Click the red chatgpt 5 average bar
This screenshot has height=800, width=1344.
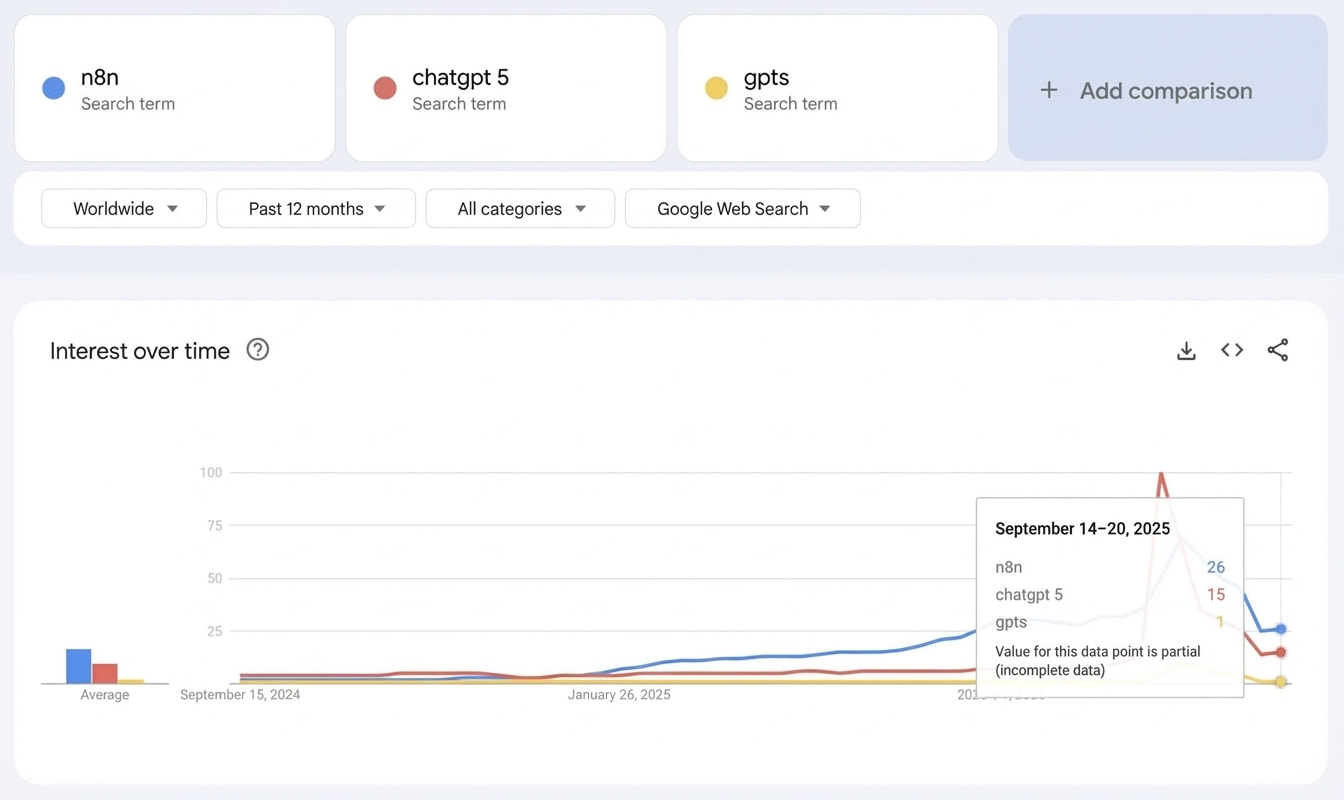point(105,674)
